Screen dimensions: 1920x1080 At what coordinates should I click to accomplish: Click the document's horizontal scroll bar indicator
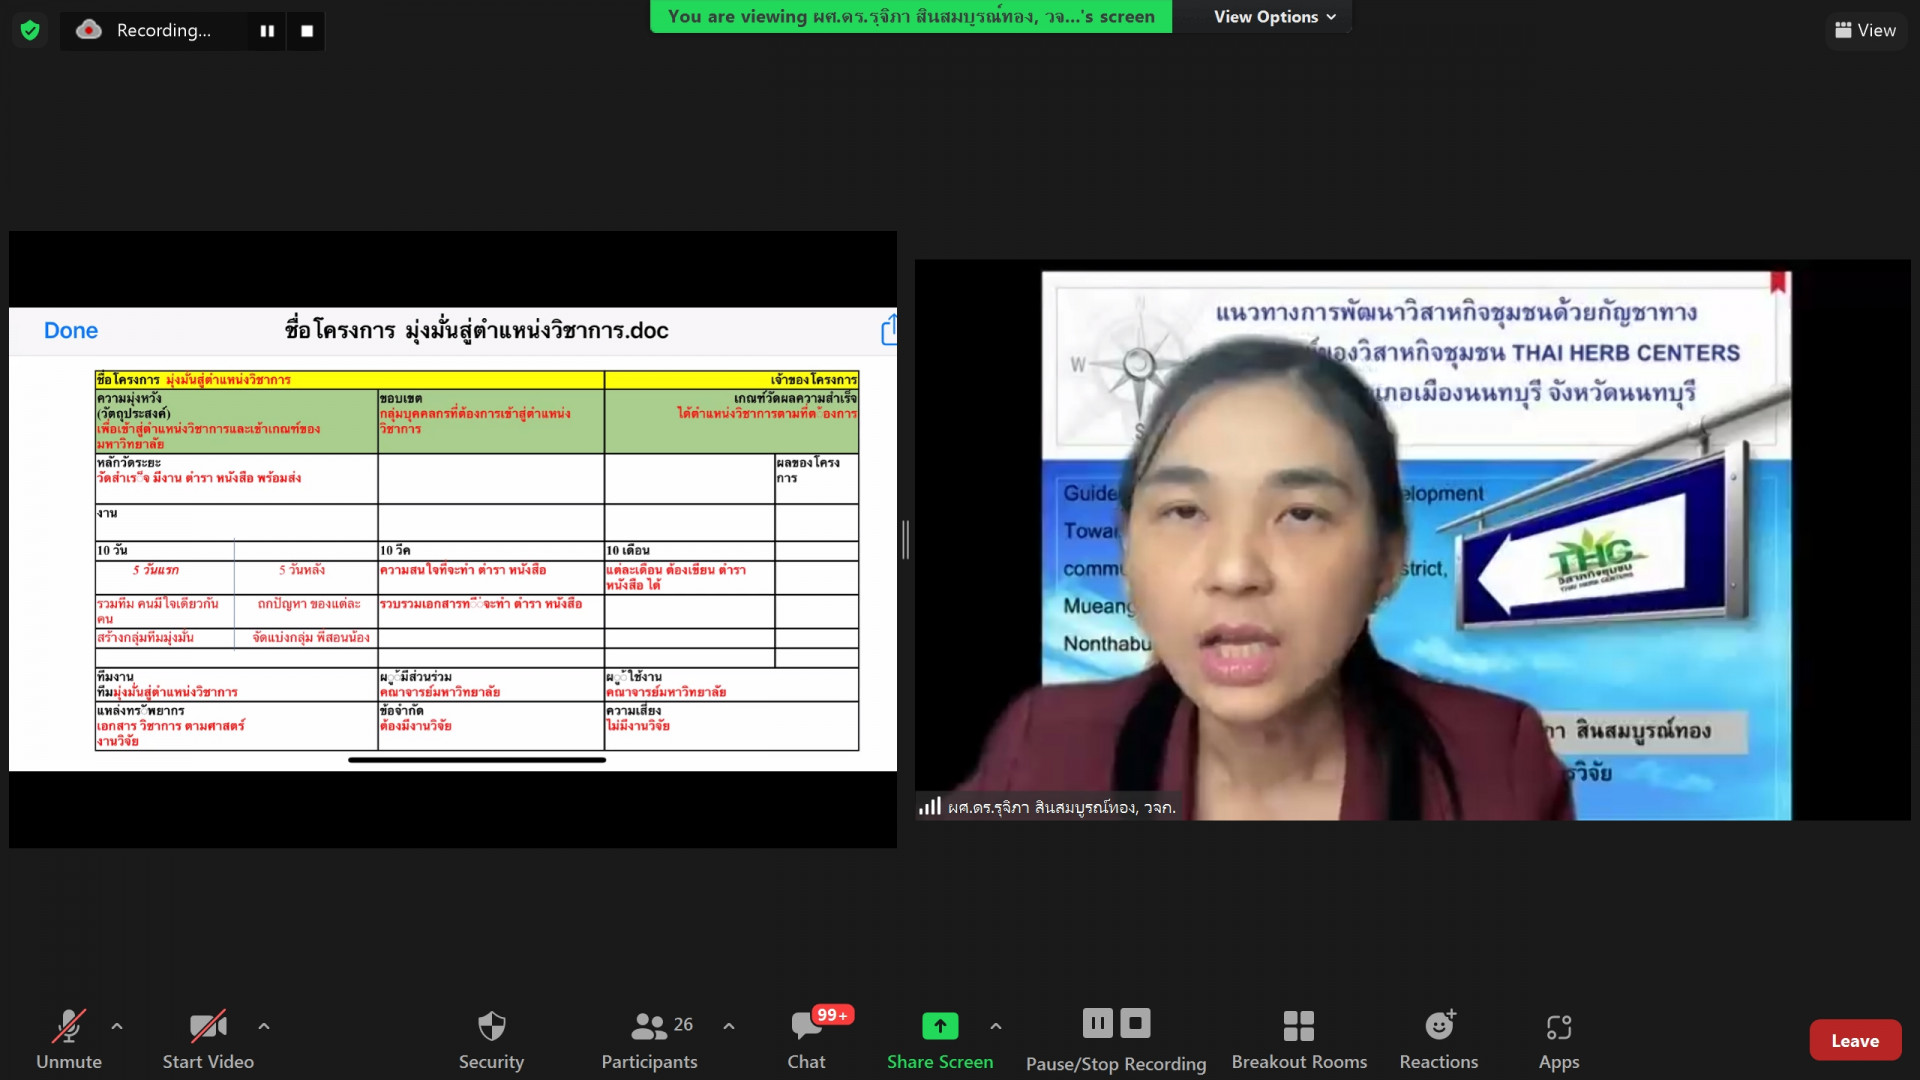[477, 760]
